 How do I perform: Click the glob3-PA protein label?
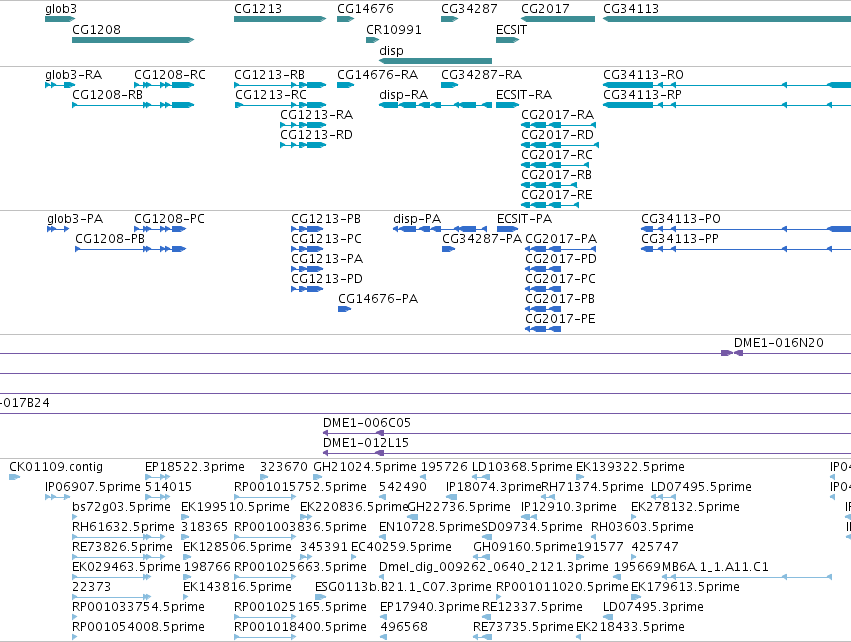75,219
